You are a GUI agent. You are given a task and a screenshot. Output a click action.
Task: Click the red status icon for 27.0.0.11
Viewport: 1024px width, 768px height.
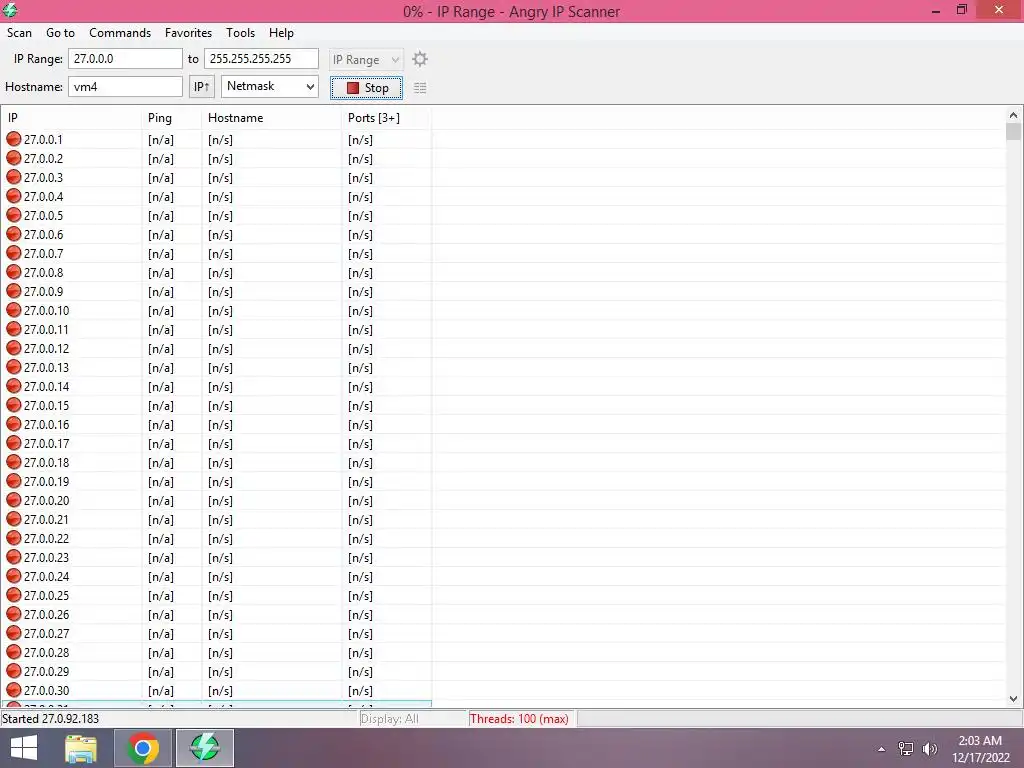click(14, 329)
